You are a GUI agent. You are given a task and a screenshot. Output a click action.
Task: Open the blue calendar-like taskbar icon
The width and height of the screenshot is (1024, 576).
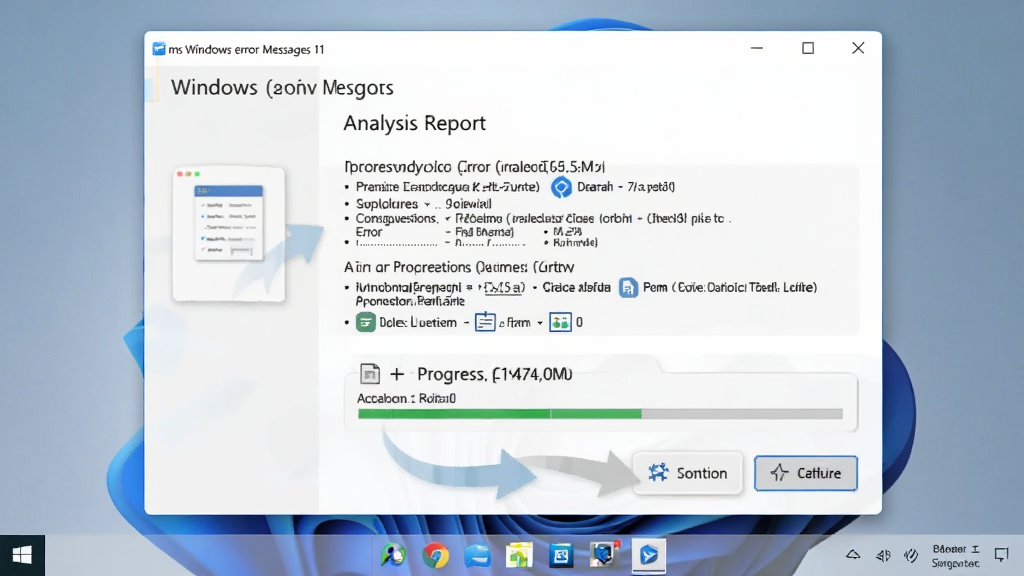pyautogui.click(x=561, y=555)
